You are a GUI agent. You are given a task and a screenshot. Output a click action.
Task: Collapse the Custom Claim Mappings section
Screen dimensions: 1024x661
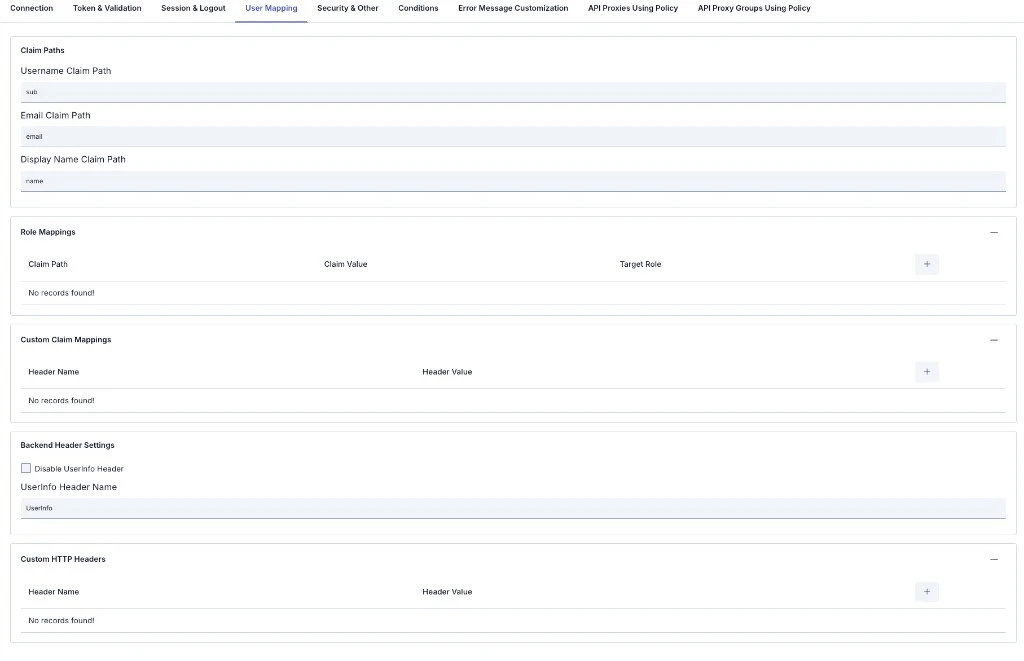point(994,339)
